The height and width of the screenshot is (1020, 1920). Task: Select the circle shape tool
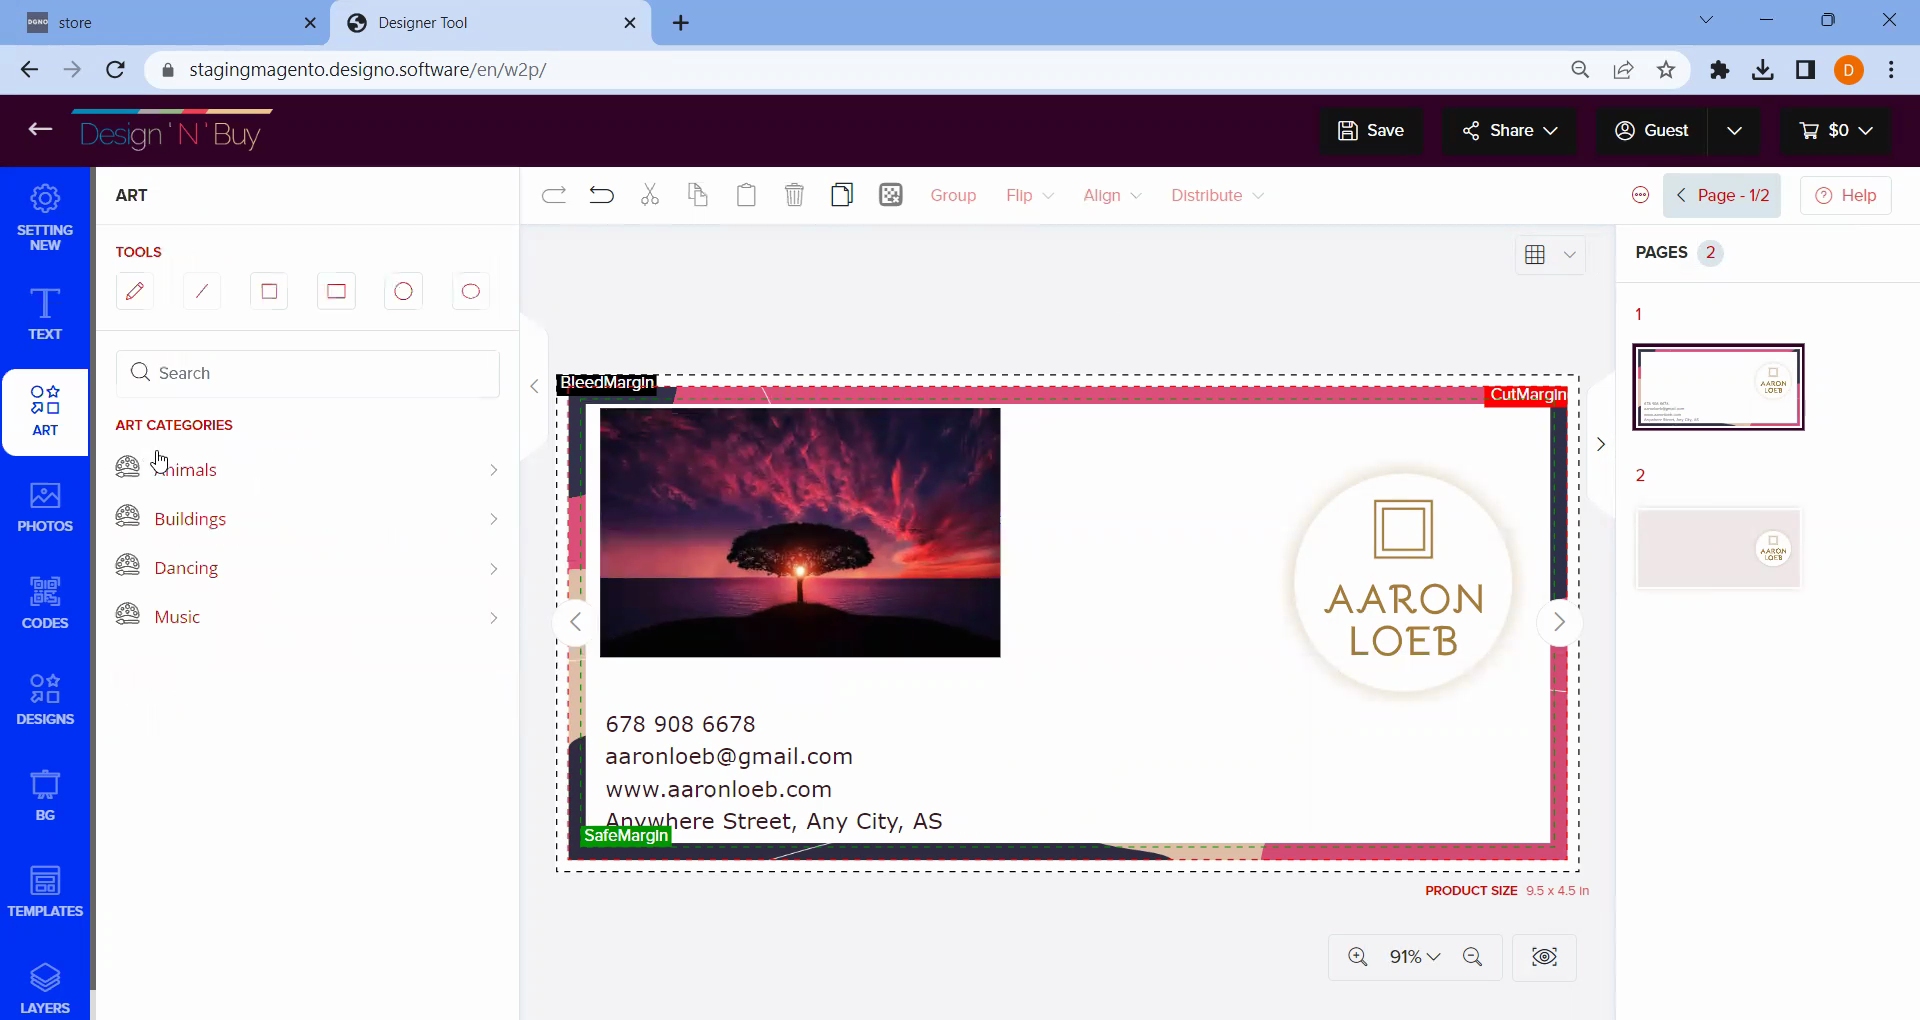[403, 291]
